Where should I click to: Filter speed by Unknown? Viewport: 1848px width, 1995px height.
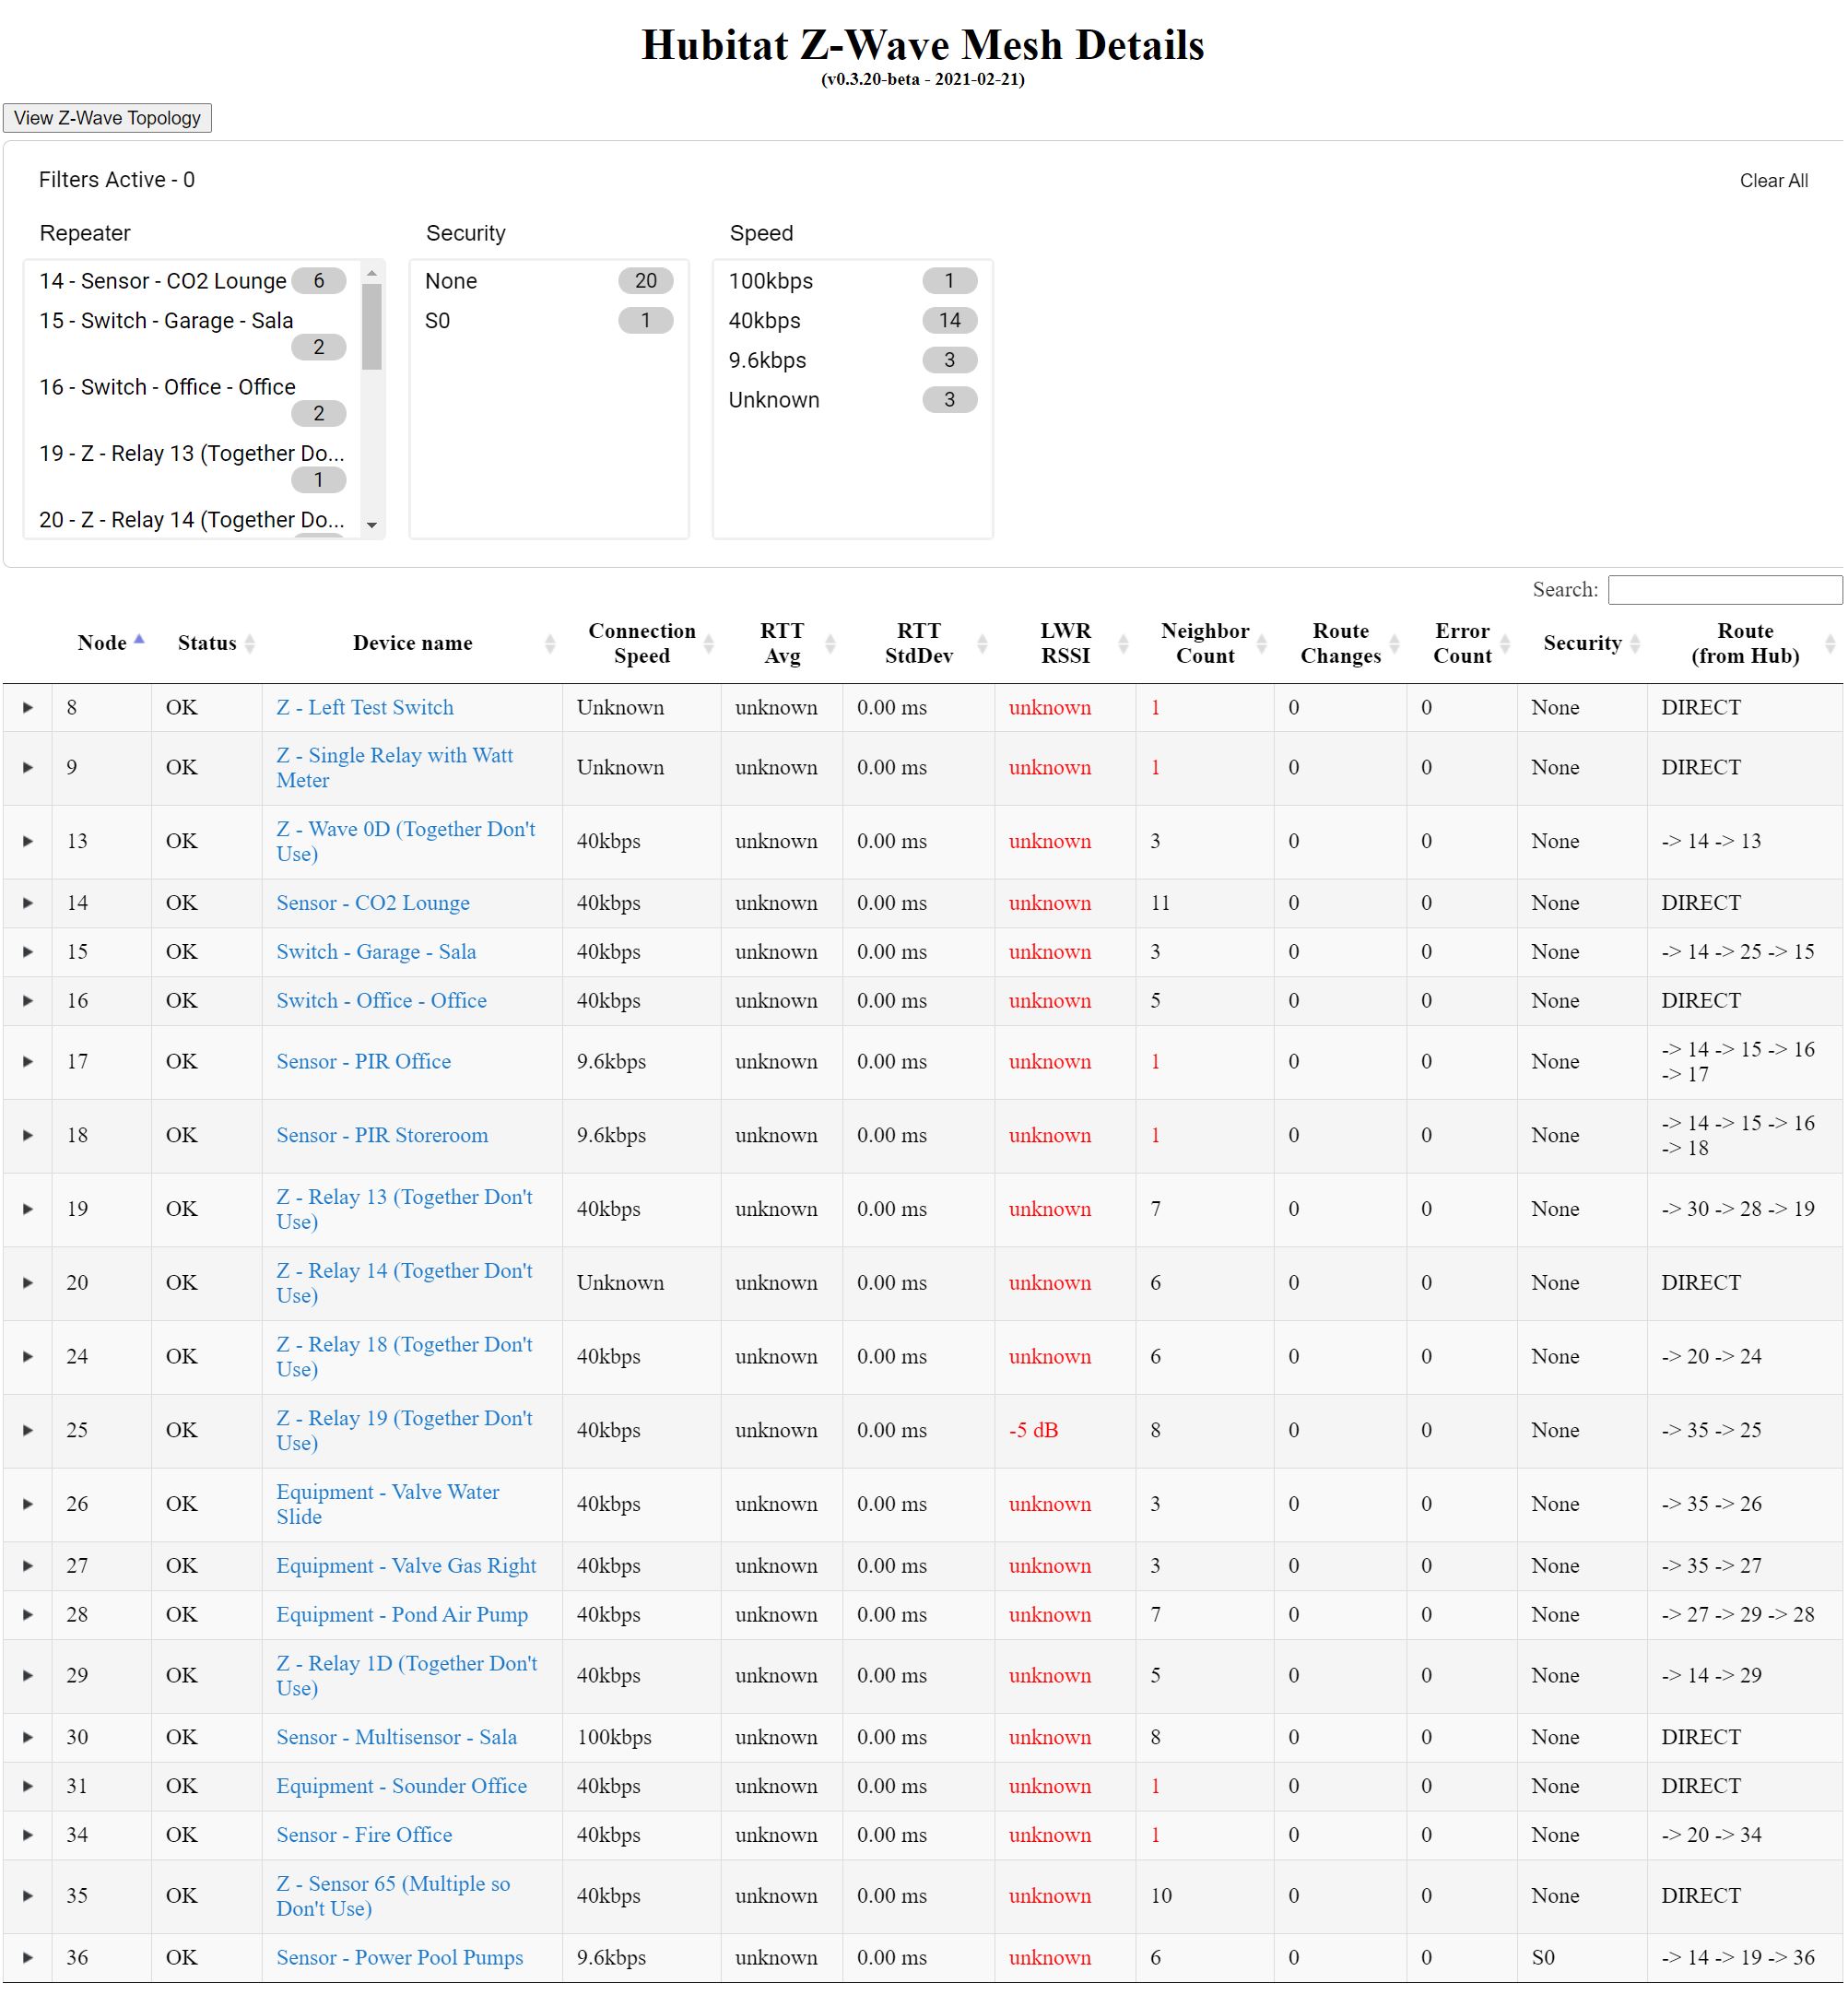[853, 400]
